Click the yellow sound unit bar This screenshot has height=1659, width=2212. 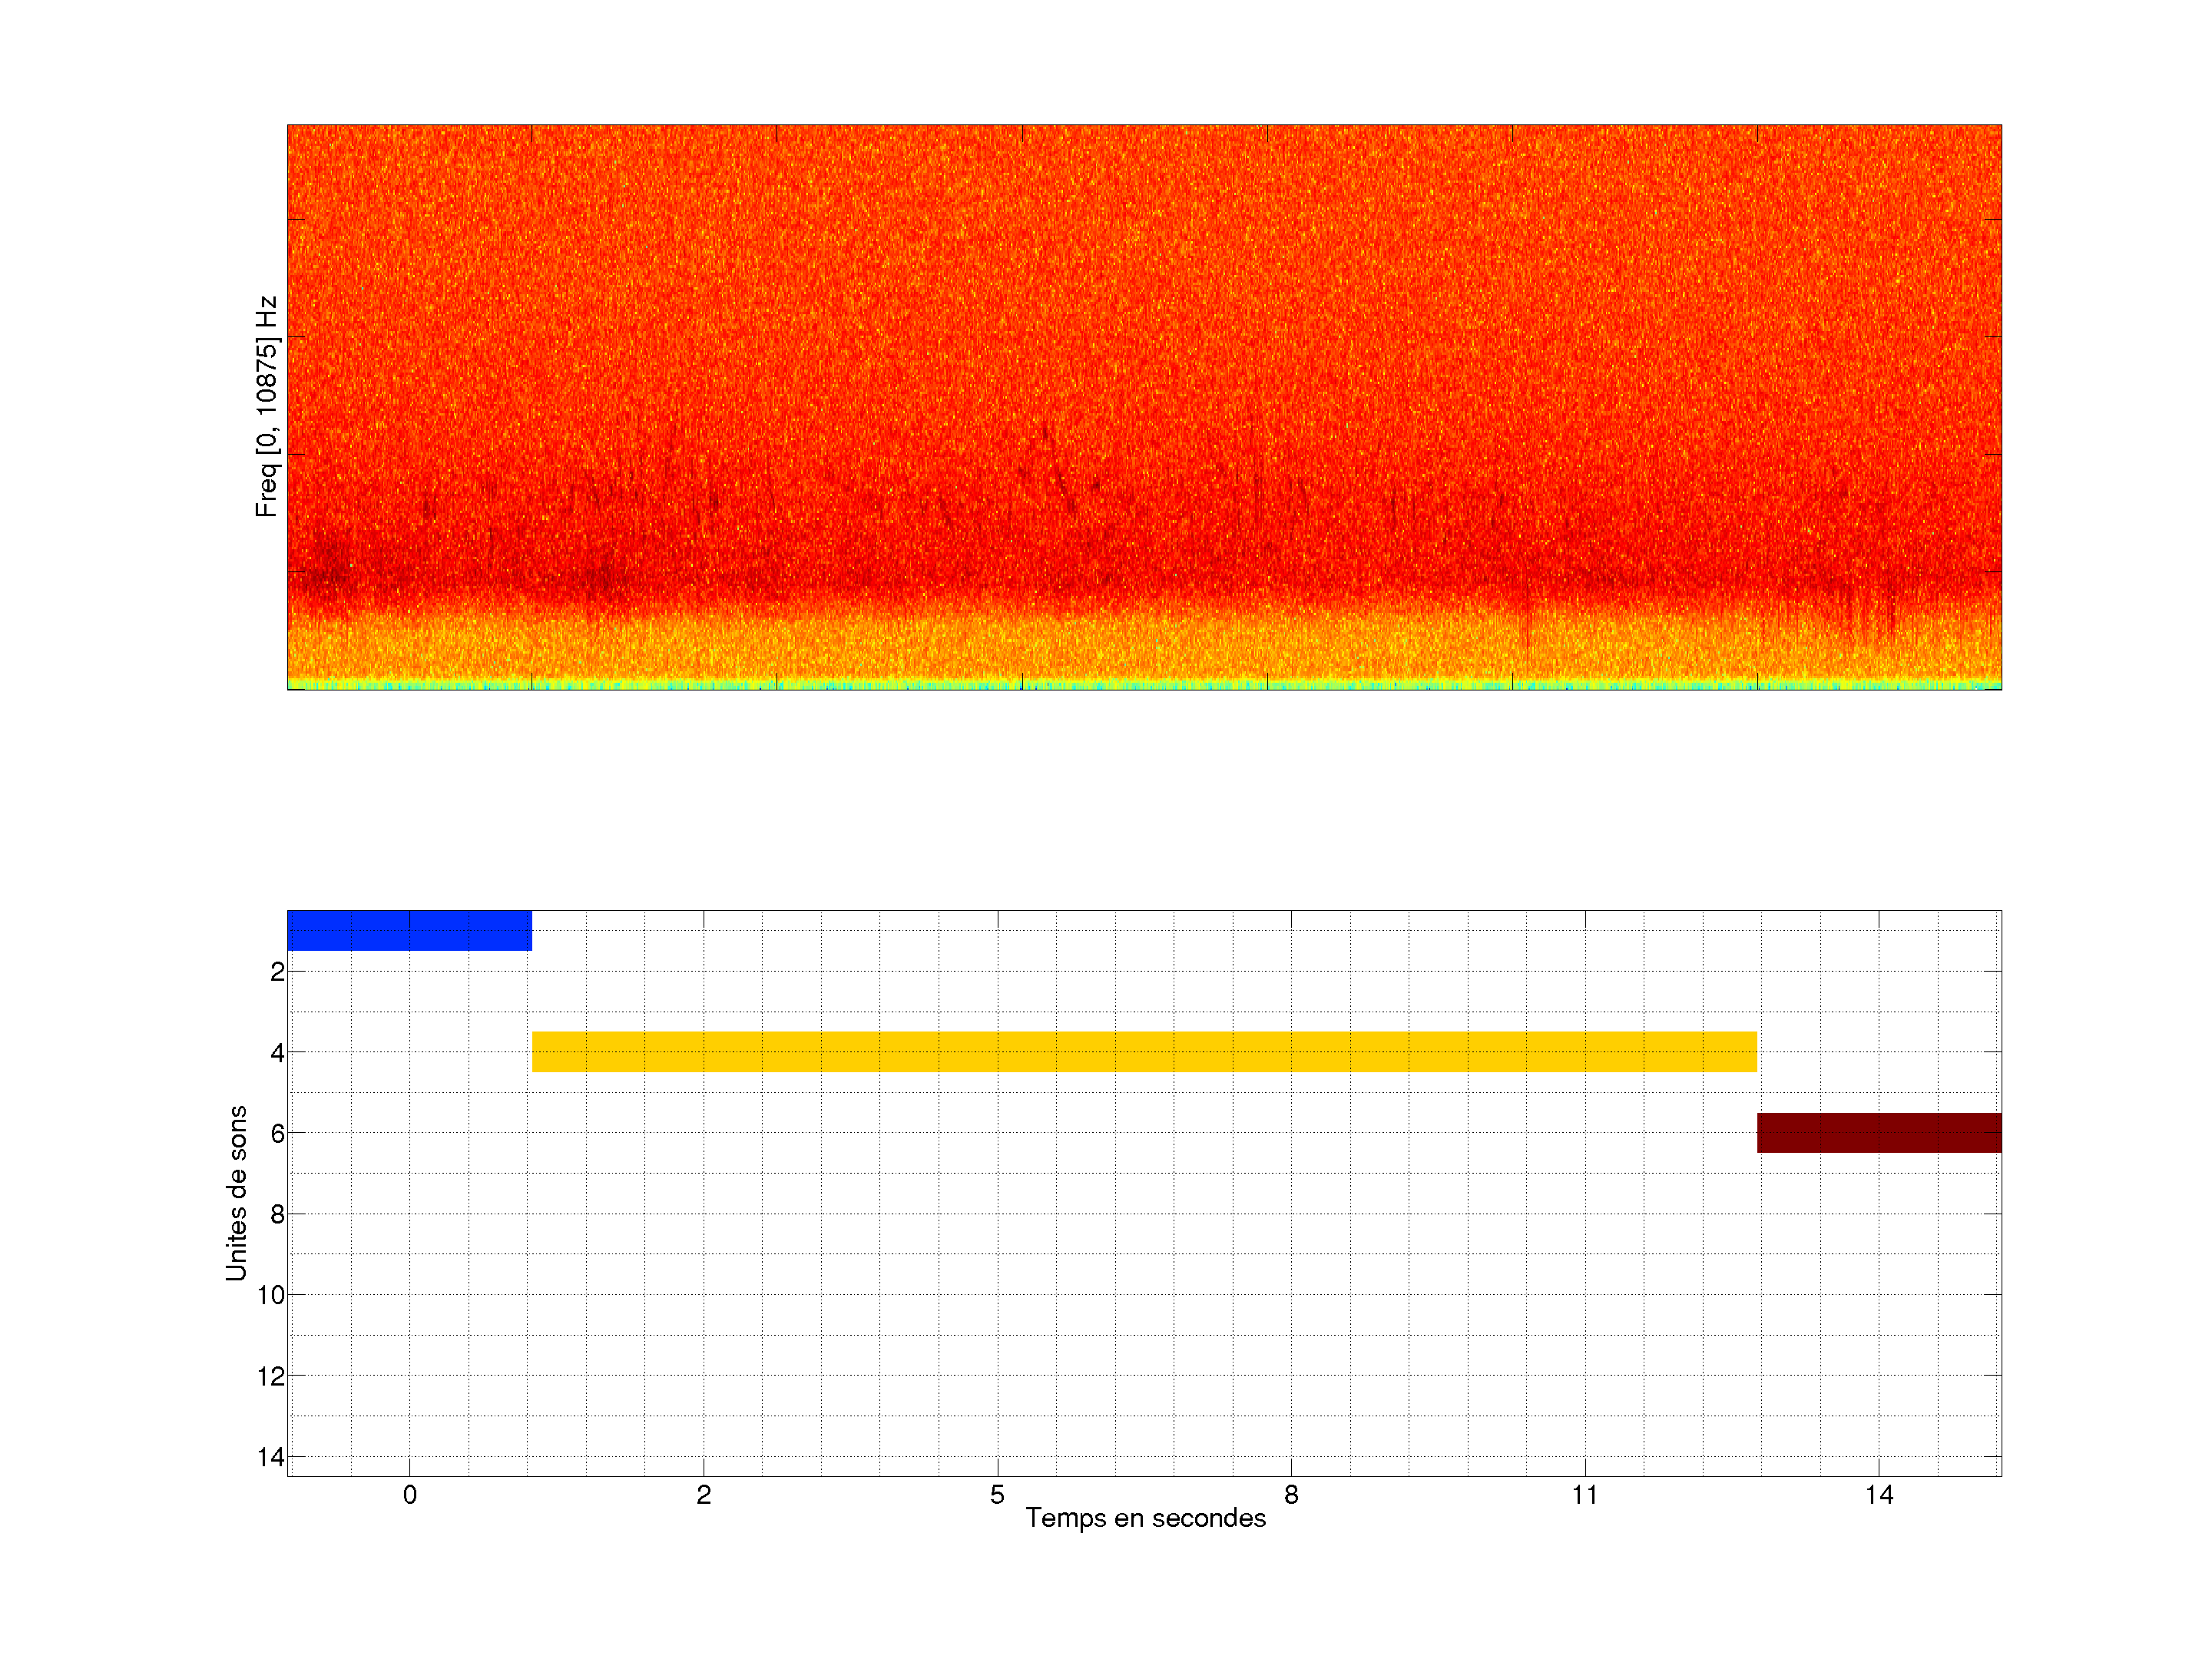point(1144,1051)
